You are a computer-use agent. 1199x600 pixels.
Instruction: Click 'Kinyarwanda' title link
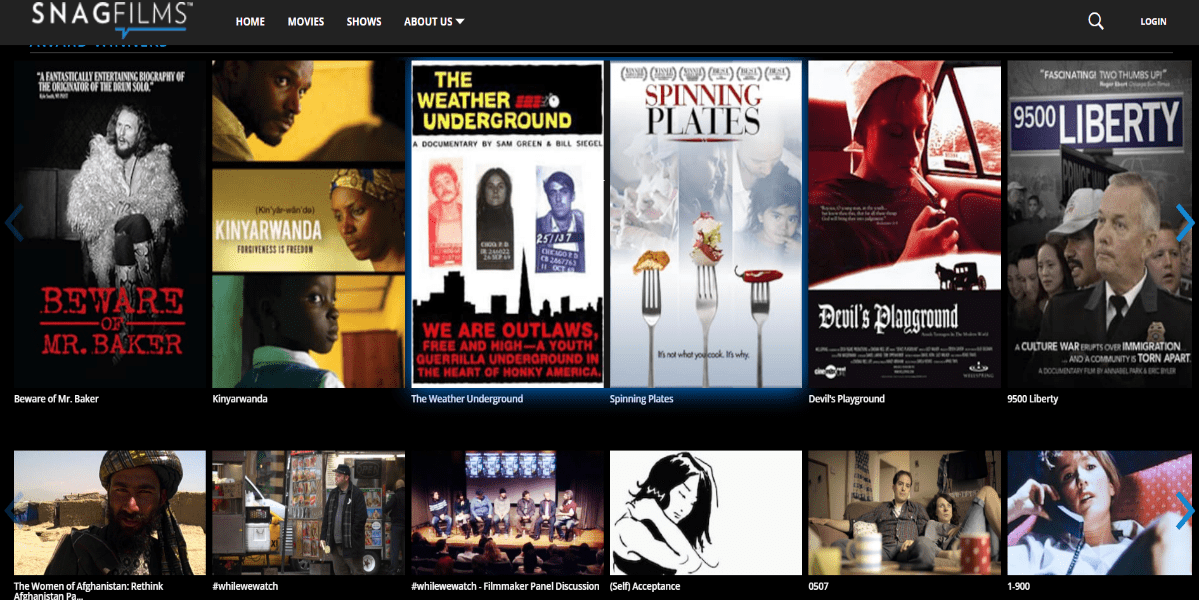(x=239, y=399)
